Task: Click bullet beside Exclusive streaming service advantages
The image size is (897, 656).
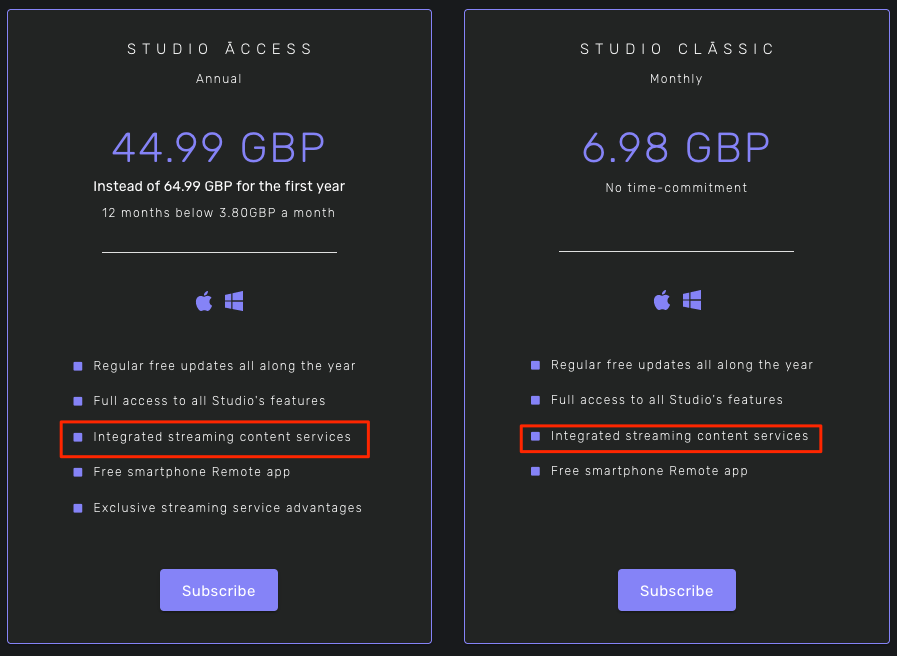Action: [x=78, y=508]
